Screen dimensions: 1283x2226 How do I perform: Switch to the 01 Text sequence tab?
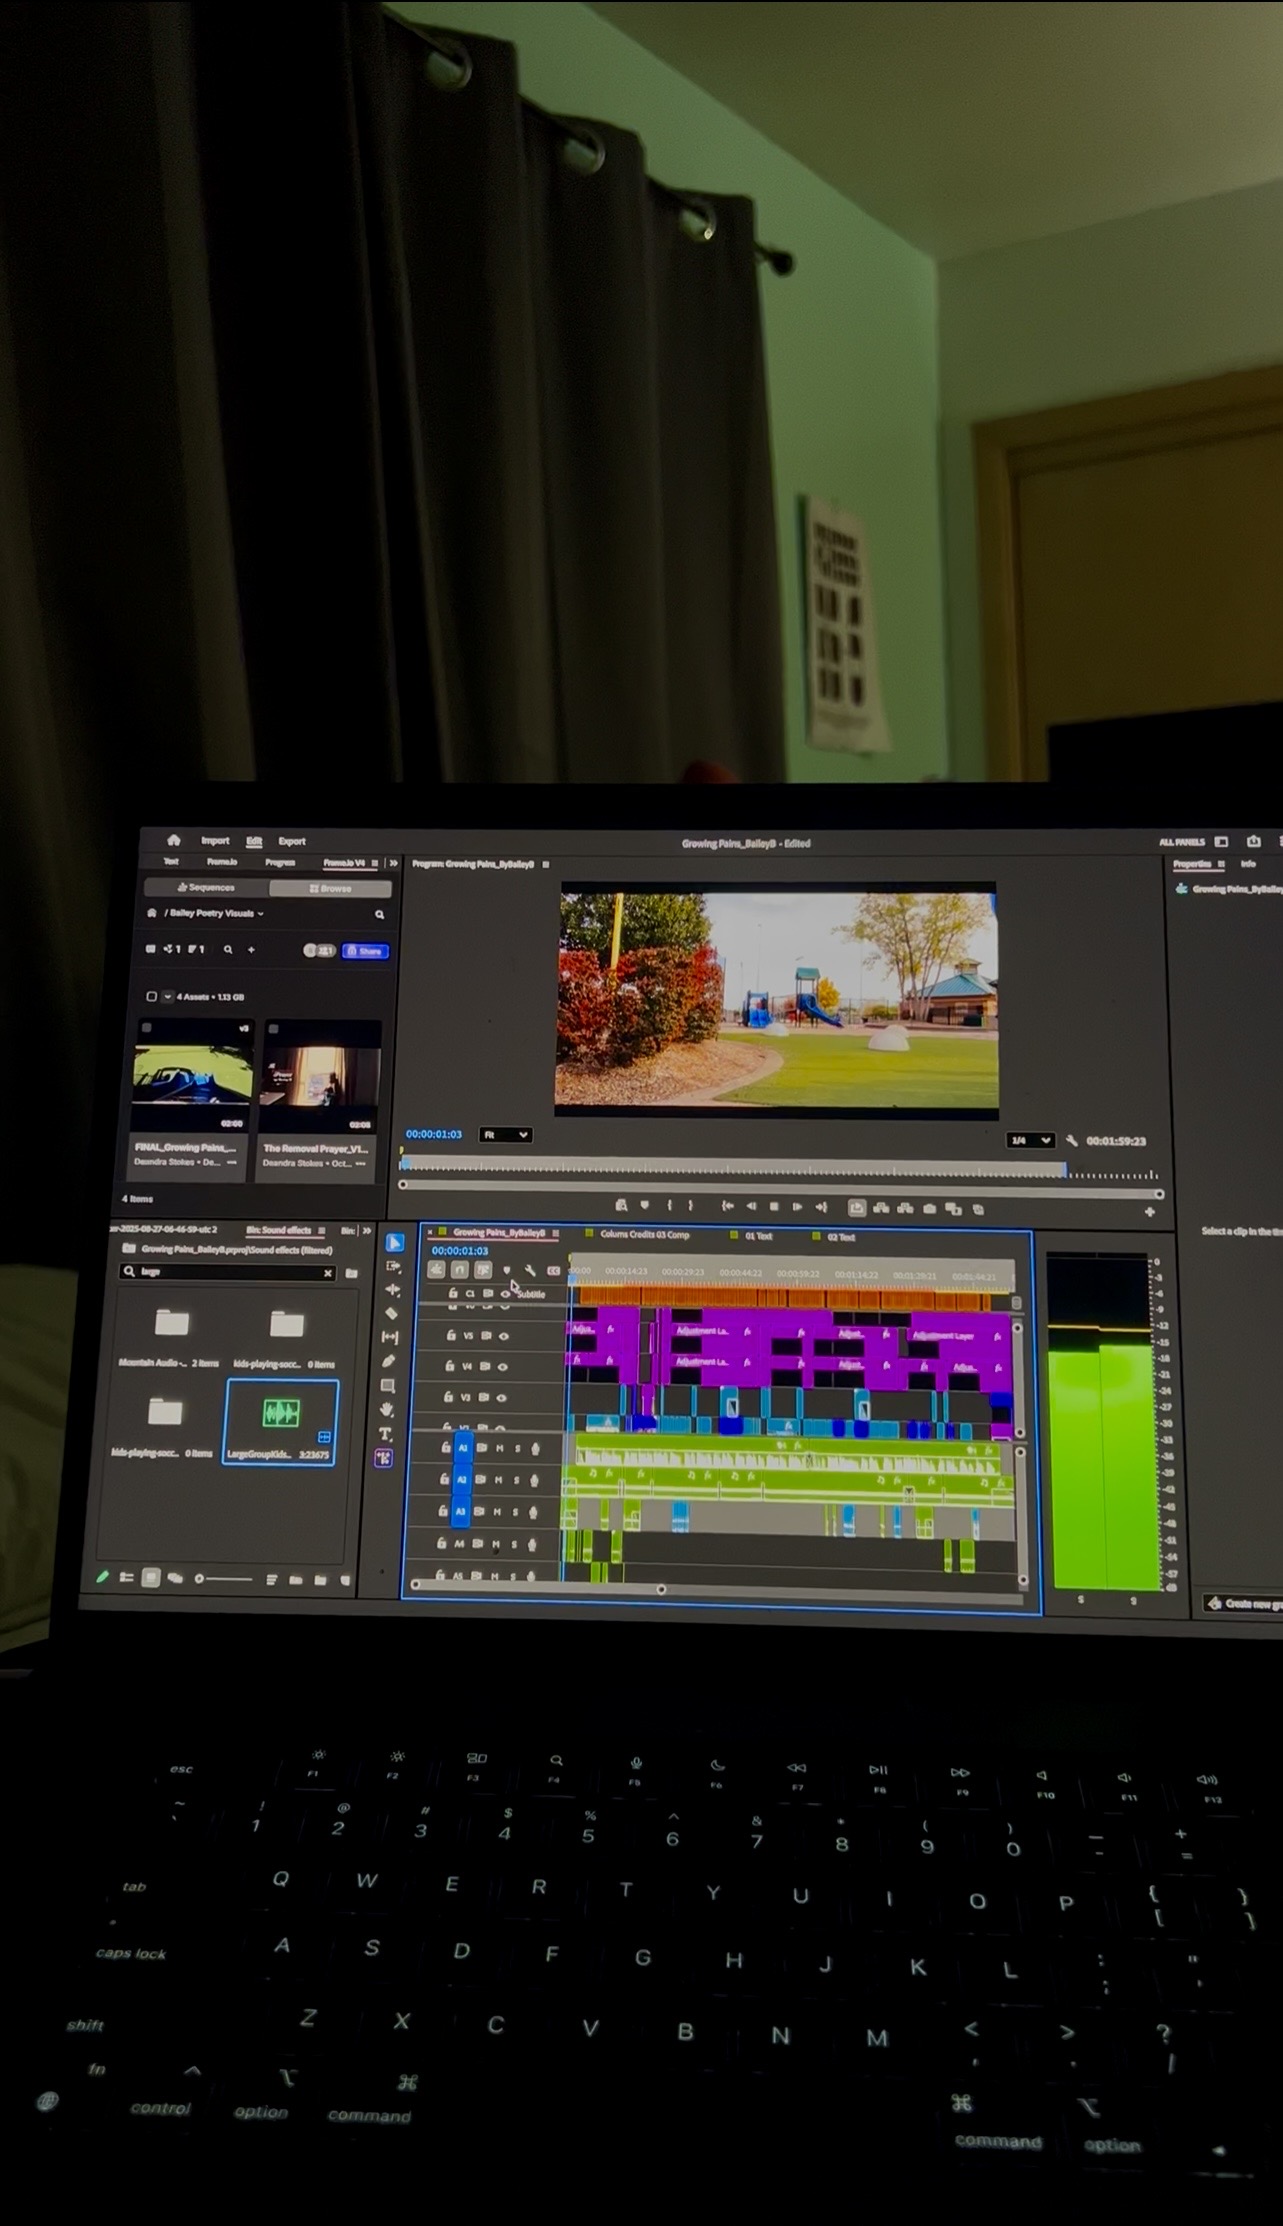coord(758,1236)
